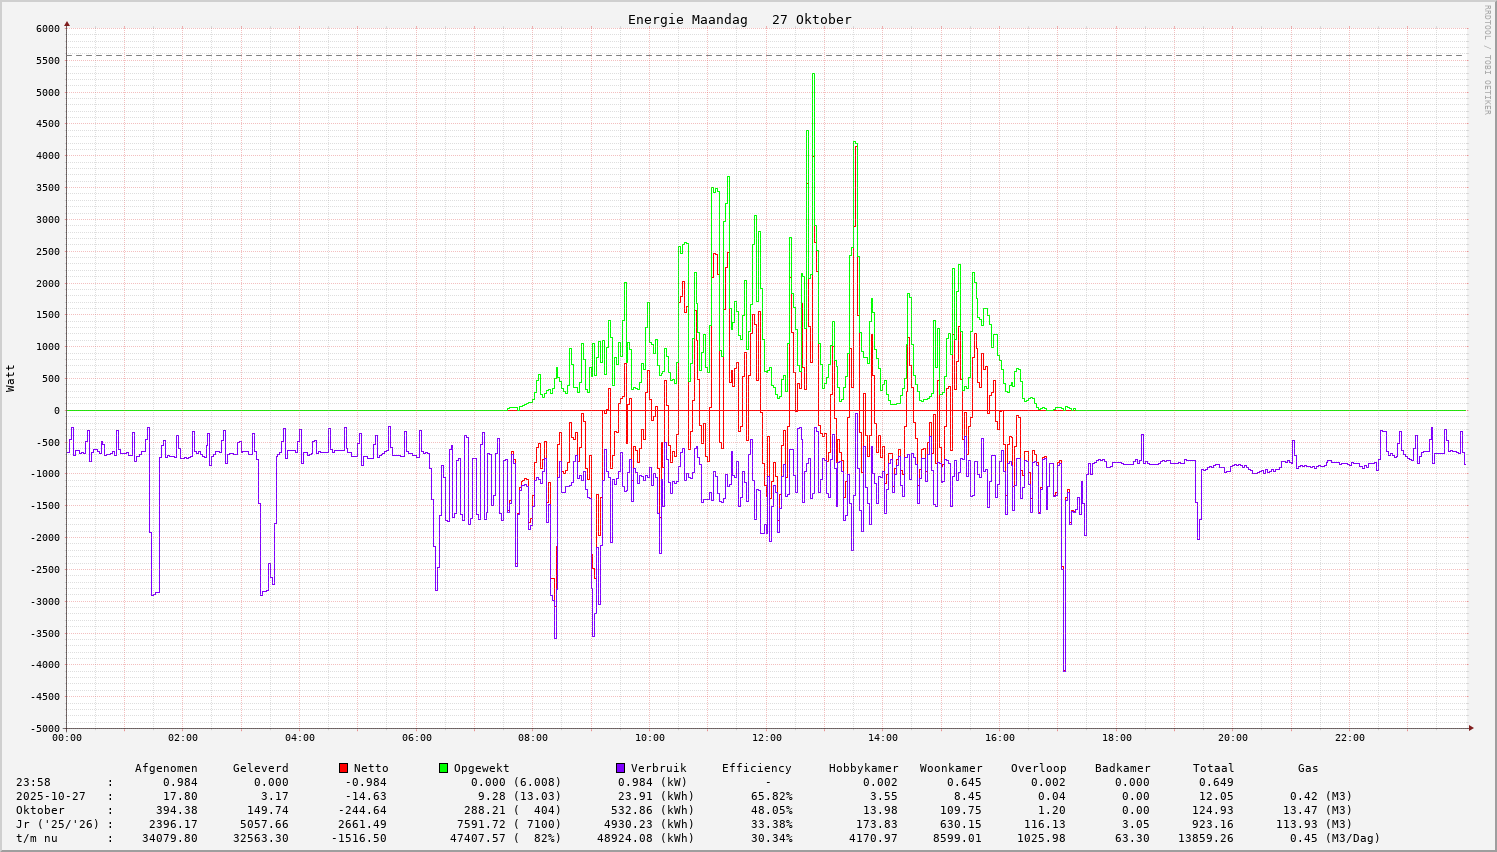Click the 'Woonkamer' column header
Viewport: 1497px width, 852px height.
point(951,768)
